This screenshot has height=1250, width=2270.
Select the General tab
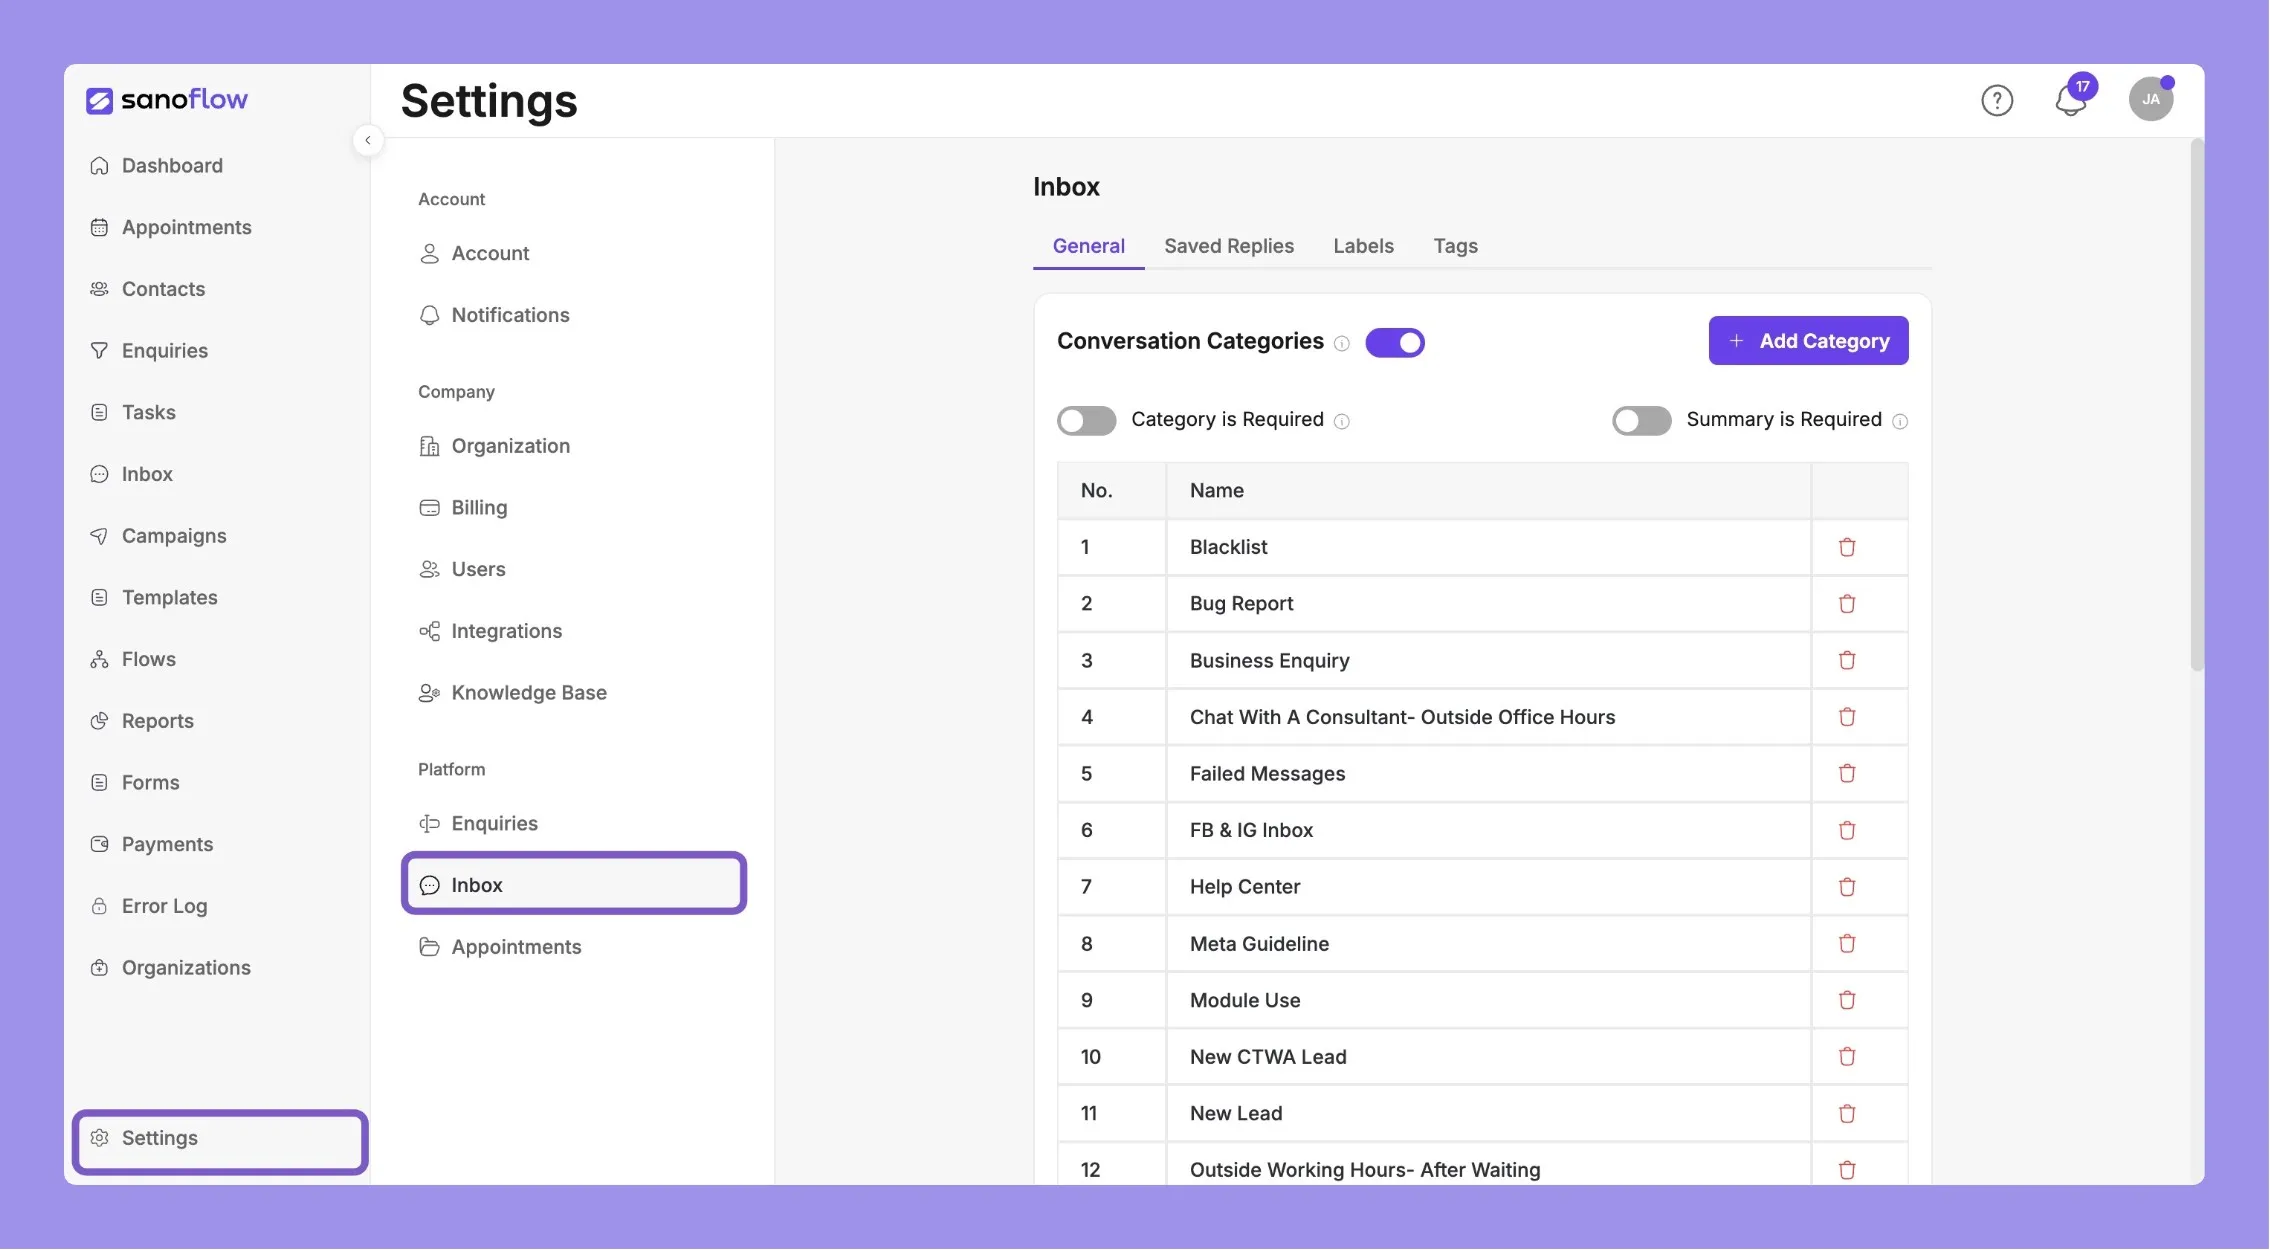[1088, 246]
